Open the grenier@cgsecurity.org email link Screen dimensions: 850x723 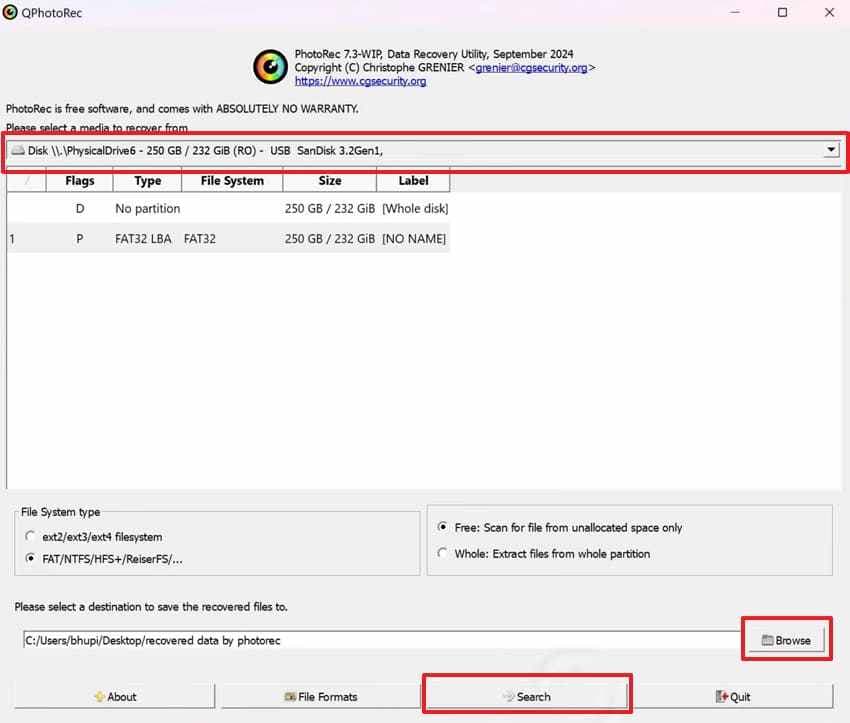pos(531,68)
